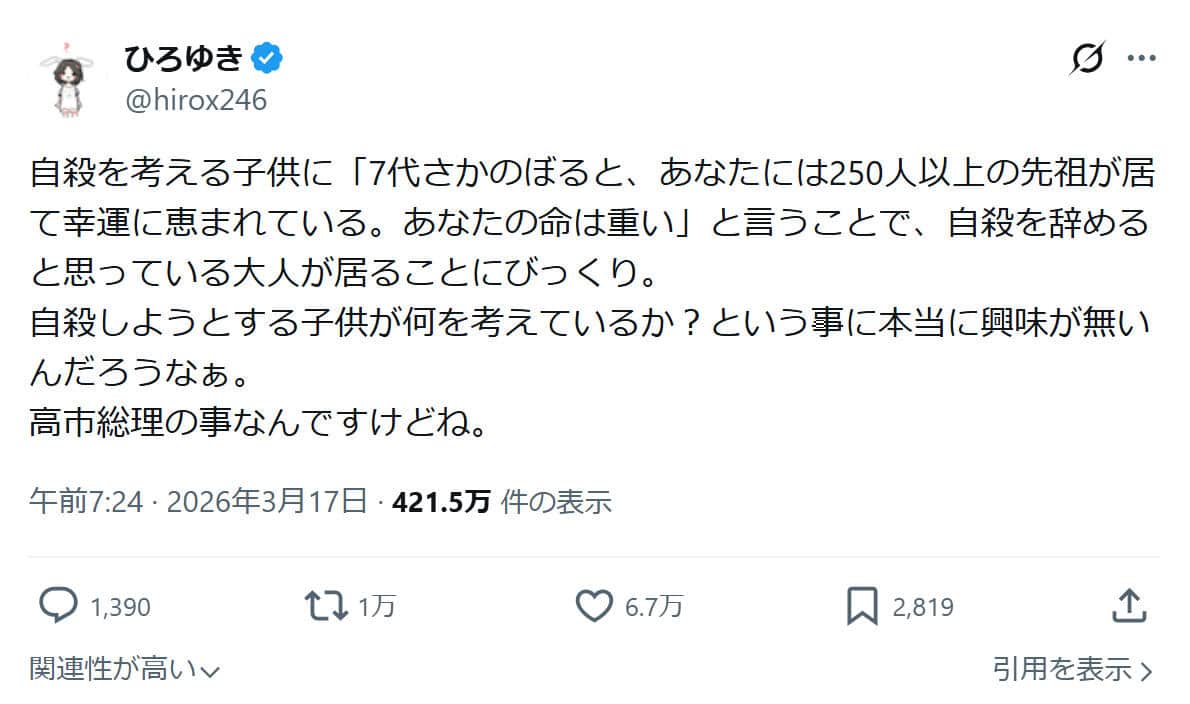Click the blue verified badge

(x=266, y=60)
